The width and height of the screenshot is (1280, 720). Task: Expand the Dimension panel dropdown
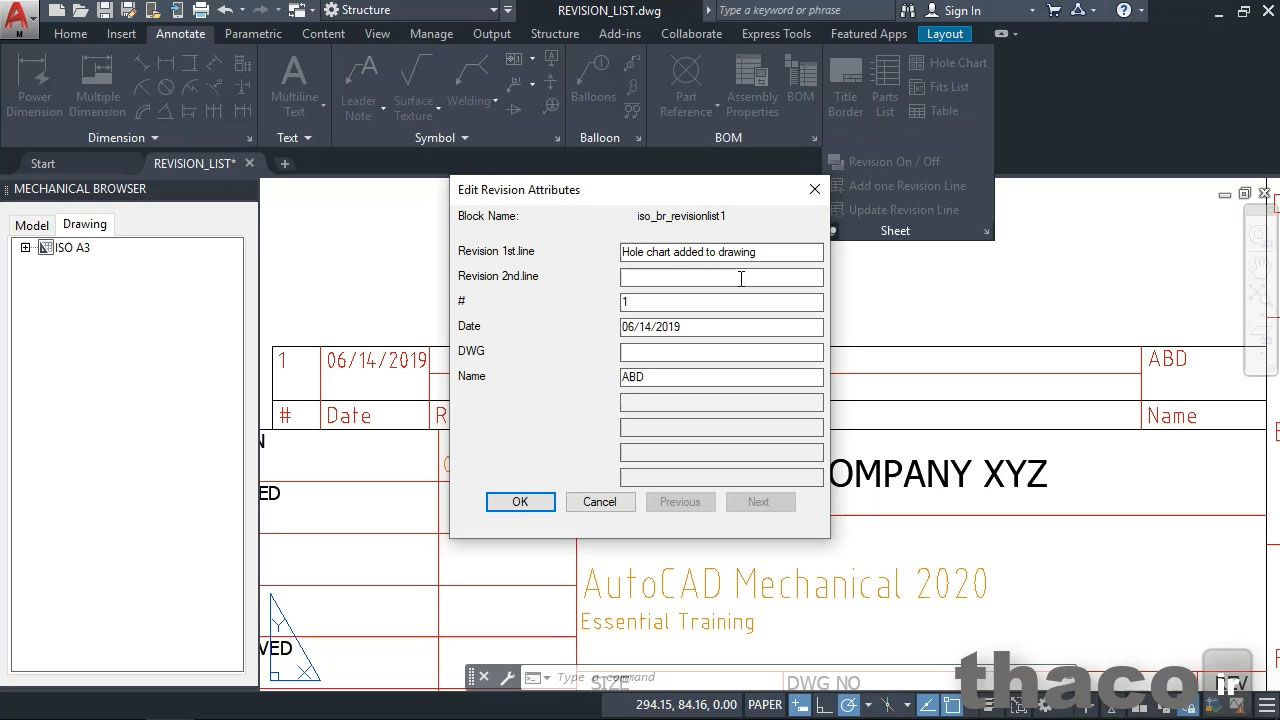[x=123, y=138]
